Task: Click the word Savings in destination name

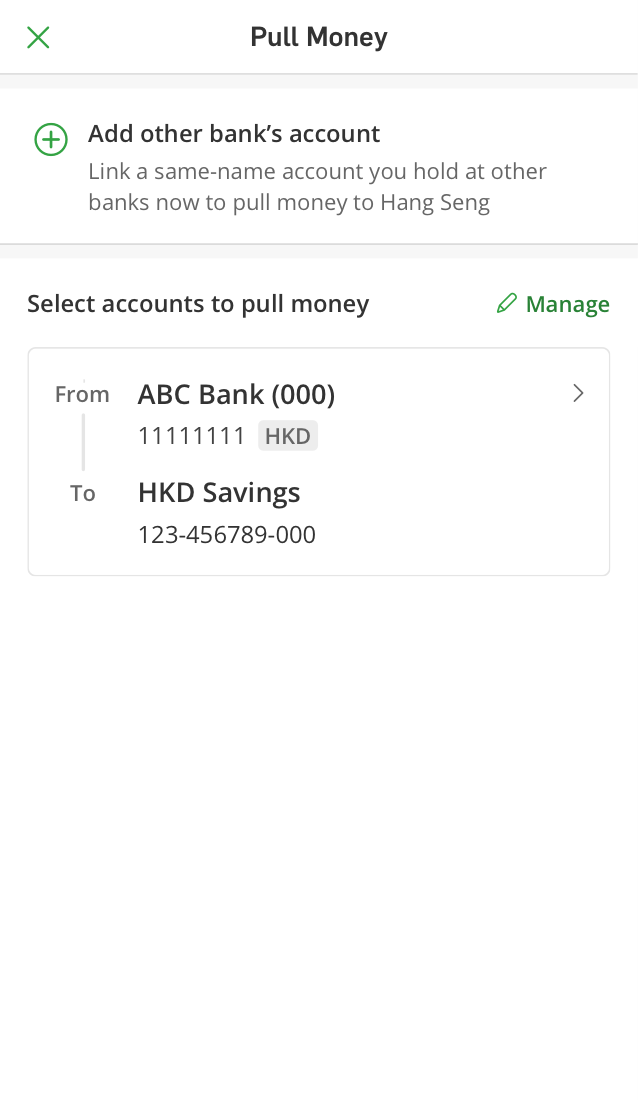Action: [x=254, y=493]
